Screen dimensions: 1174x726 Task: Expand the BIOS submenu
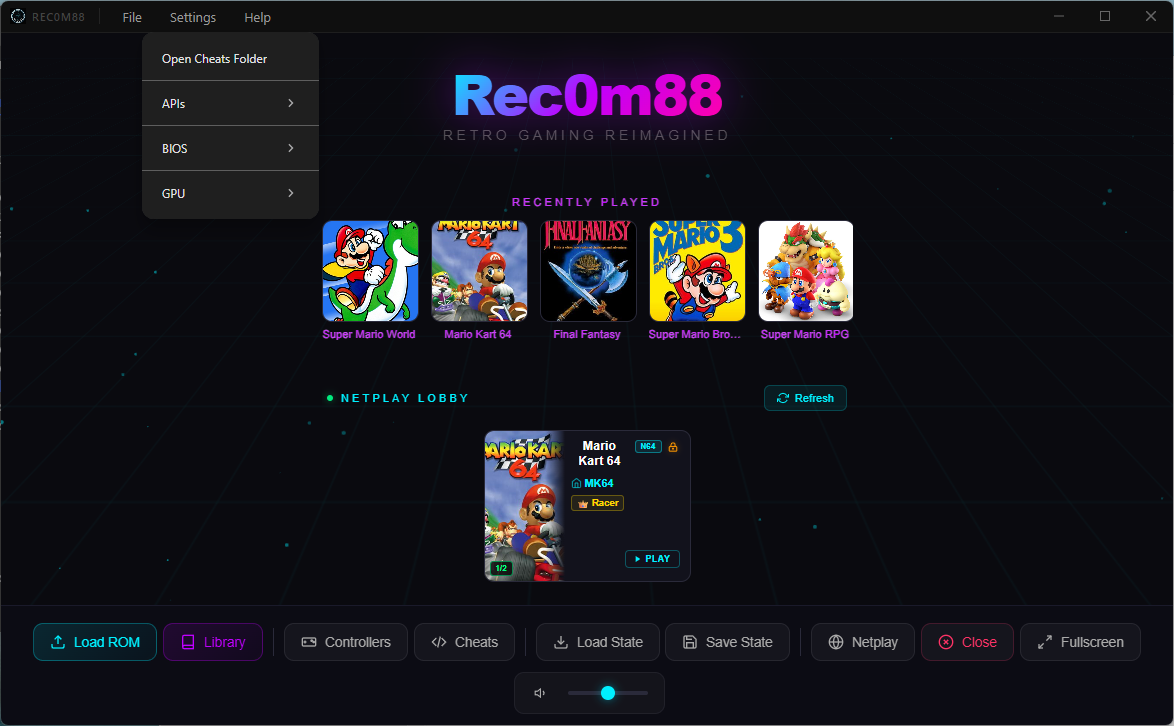pyautogui.click(x=230, y=149)
